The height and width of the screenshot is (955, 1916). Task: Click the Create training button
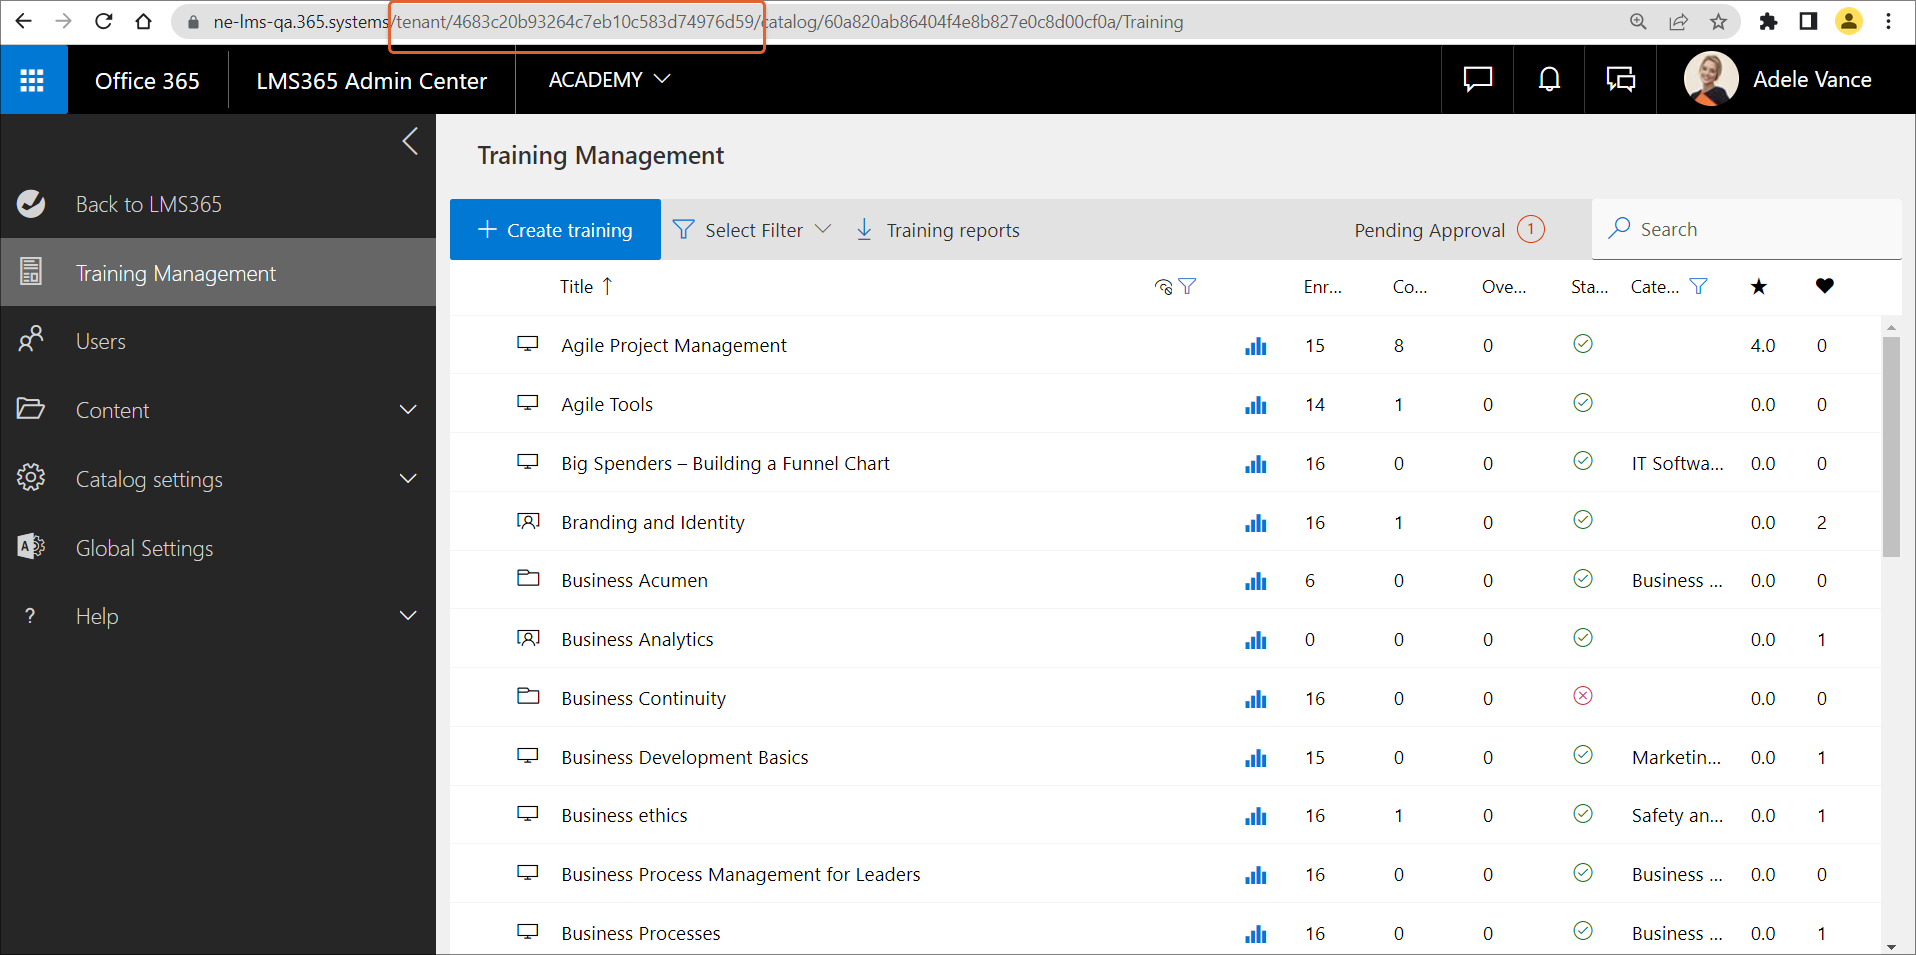(x=555, y=230)
